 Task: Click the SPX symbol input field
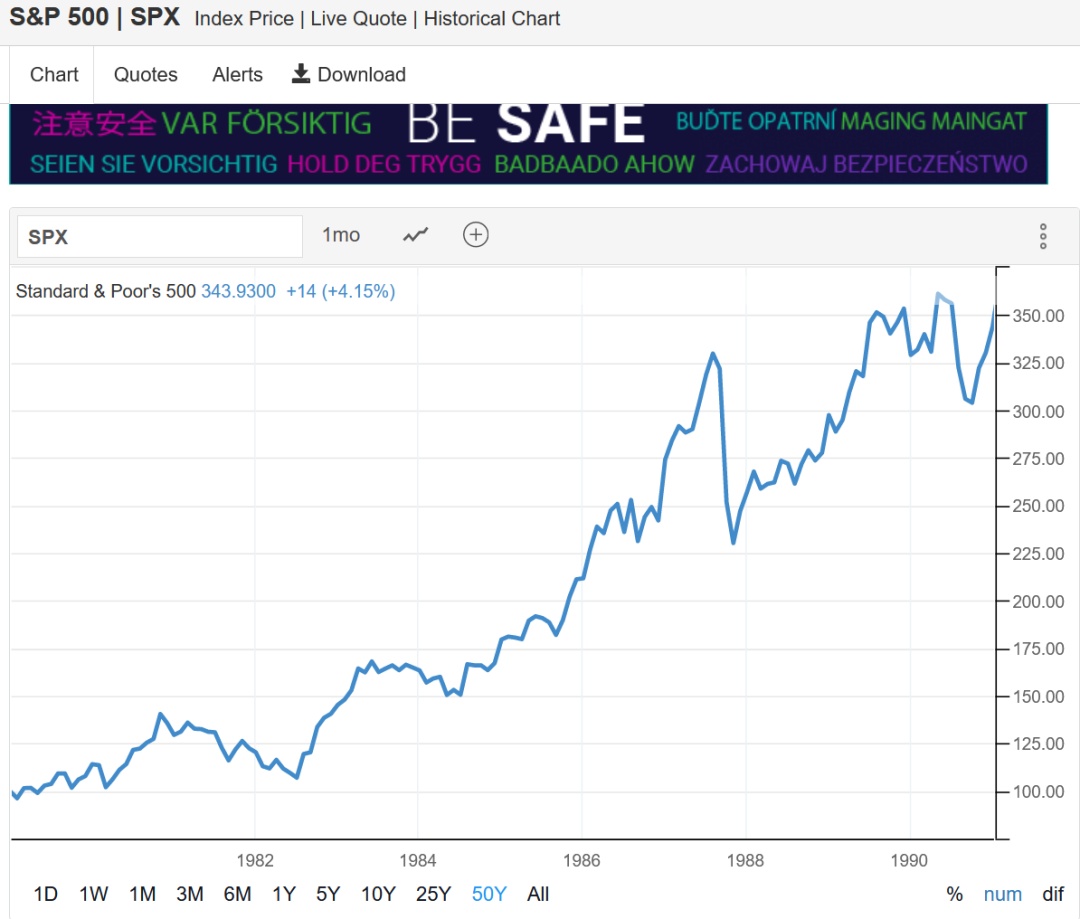click(x=160, y=237)
